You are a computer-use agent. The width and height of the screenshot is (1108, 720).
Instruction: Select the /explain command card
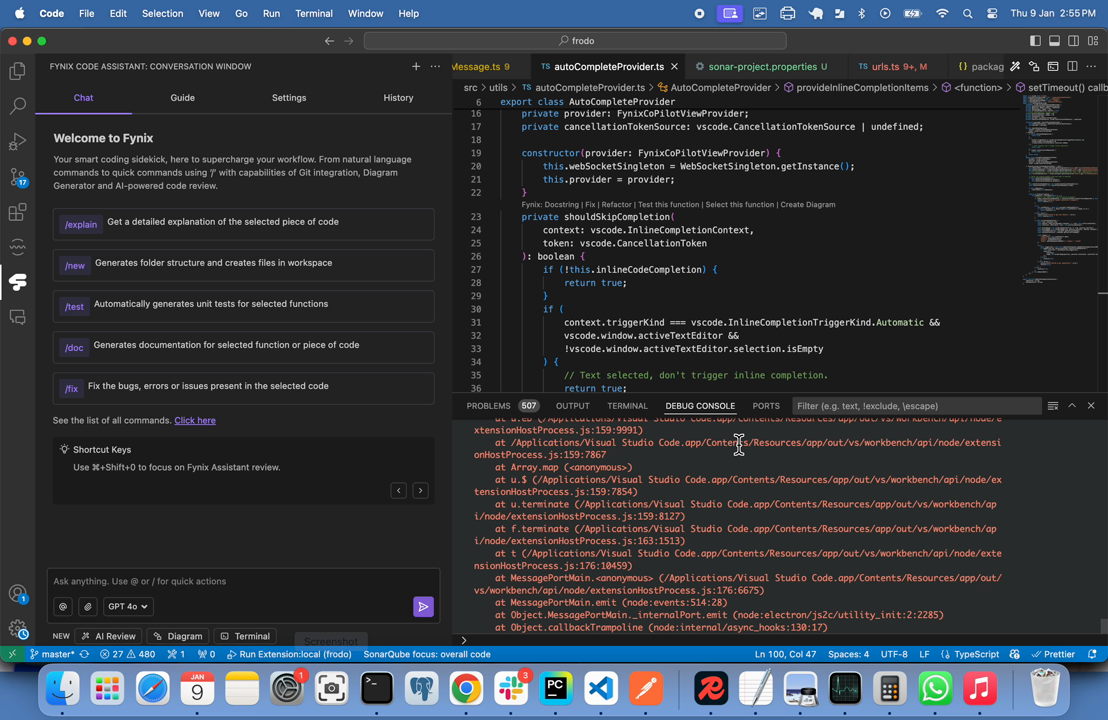244,224
